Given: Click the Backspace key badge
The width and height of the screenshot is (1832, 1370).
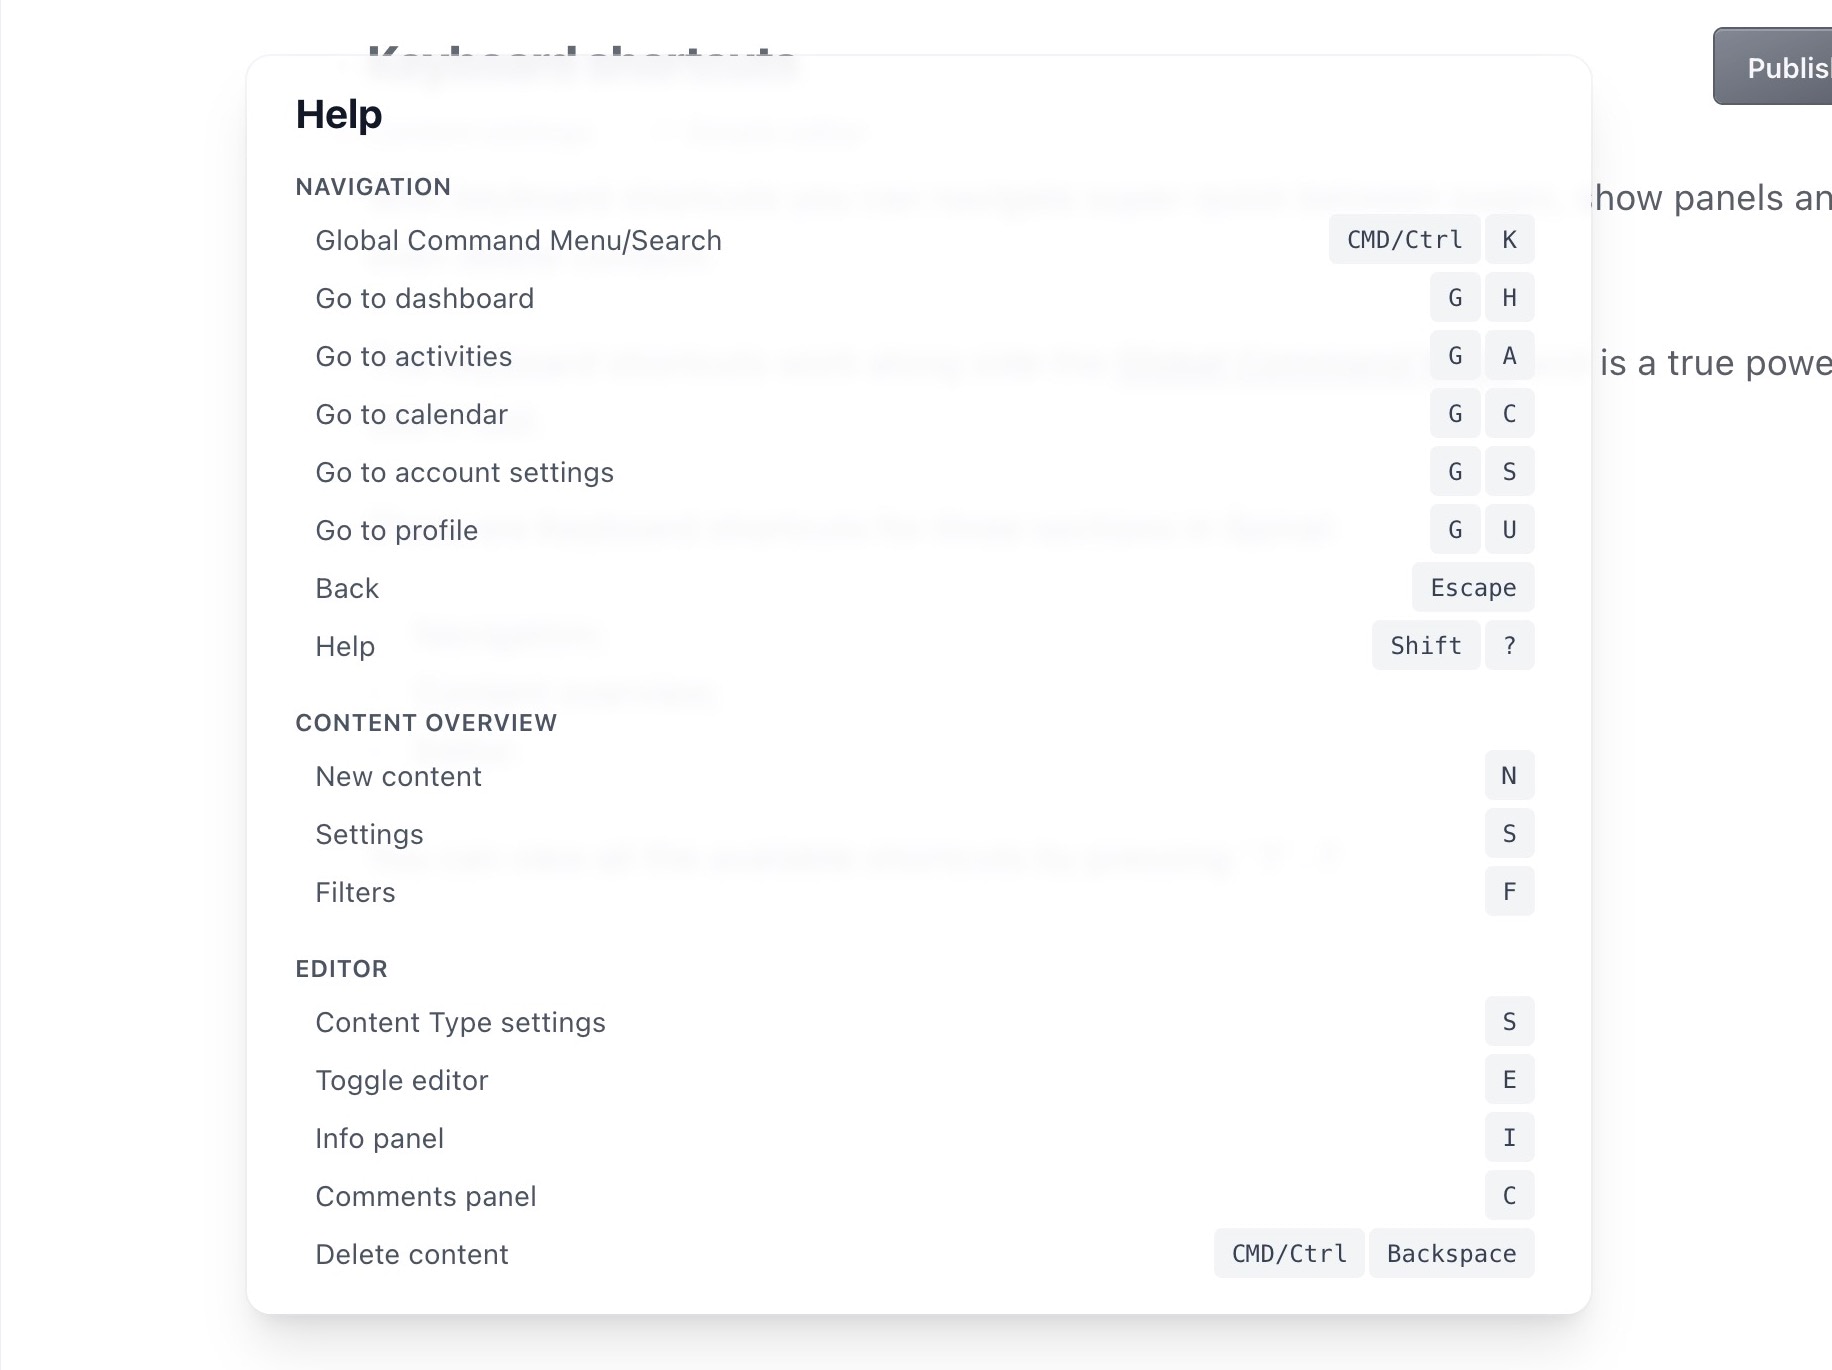Looking at the screenshot, I should [x=1451, y=1254].
